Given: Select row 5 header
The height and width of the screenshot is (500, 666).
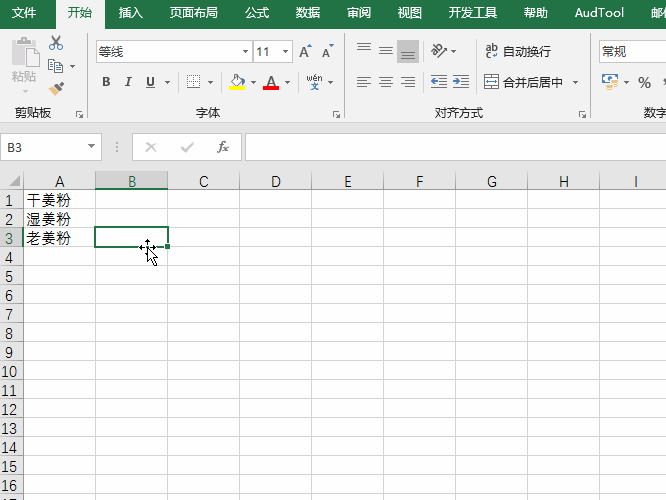Looking at the screenshot, I should click(x=11, y=277).
